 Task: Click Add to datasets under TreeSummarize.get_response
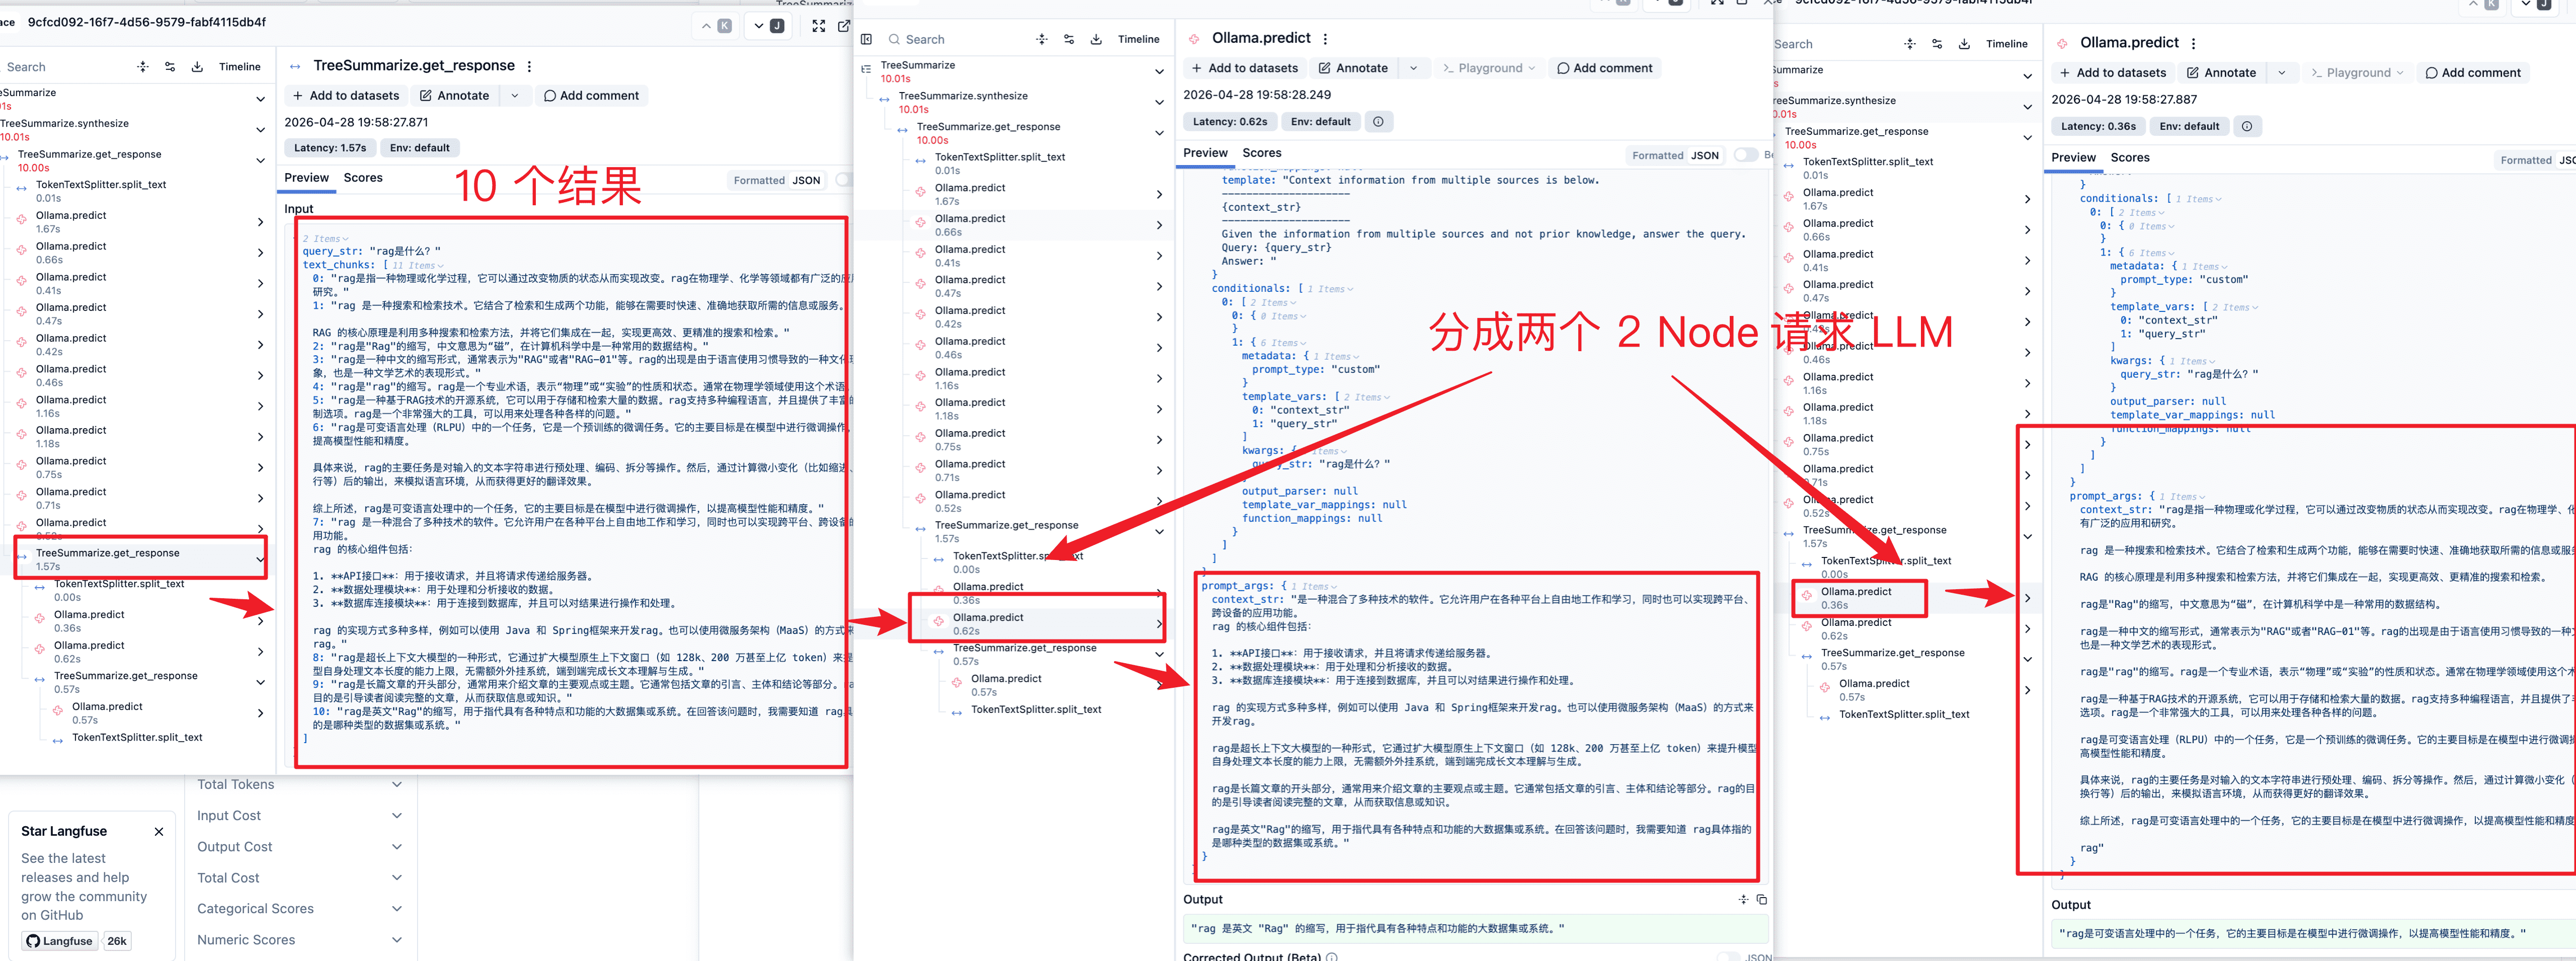click(x=345, y=96)
